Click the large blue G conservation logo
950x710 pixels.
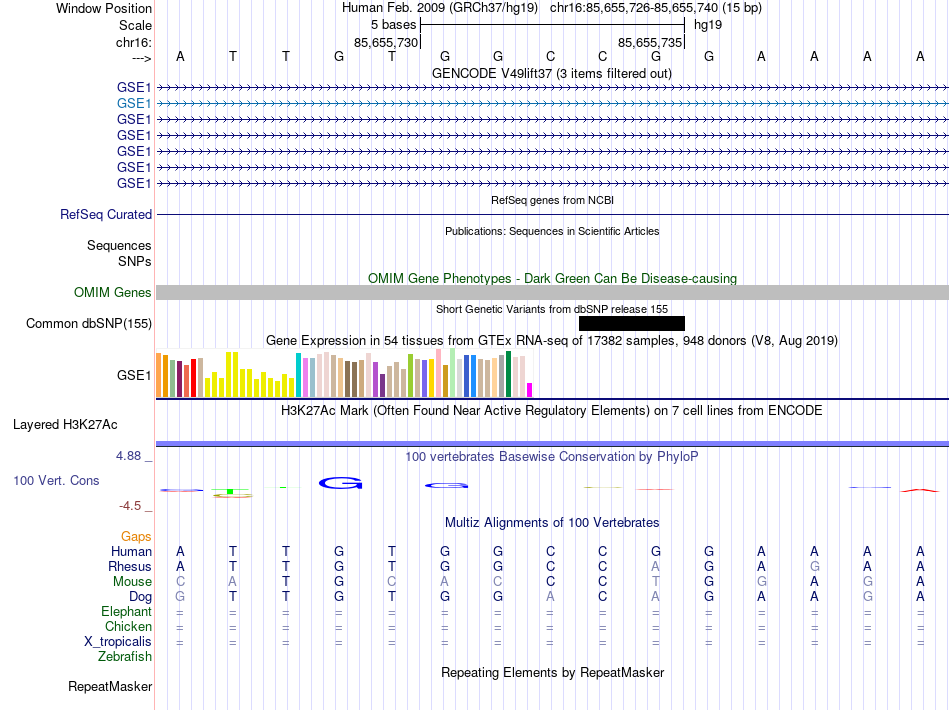pos(340,483)
